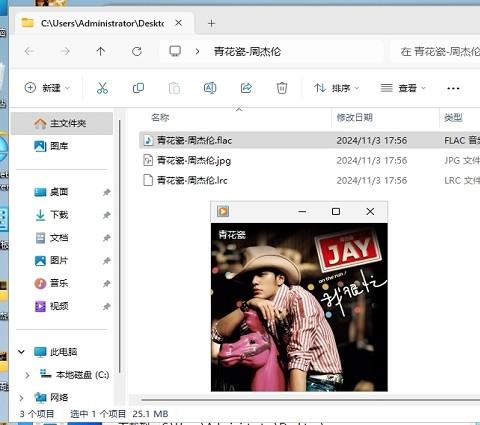Click the 青花瓷-周杰伦 breadcrumb in address bar

point(247,52)
